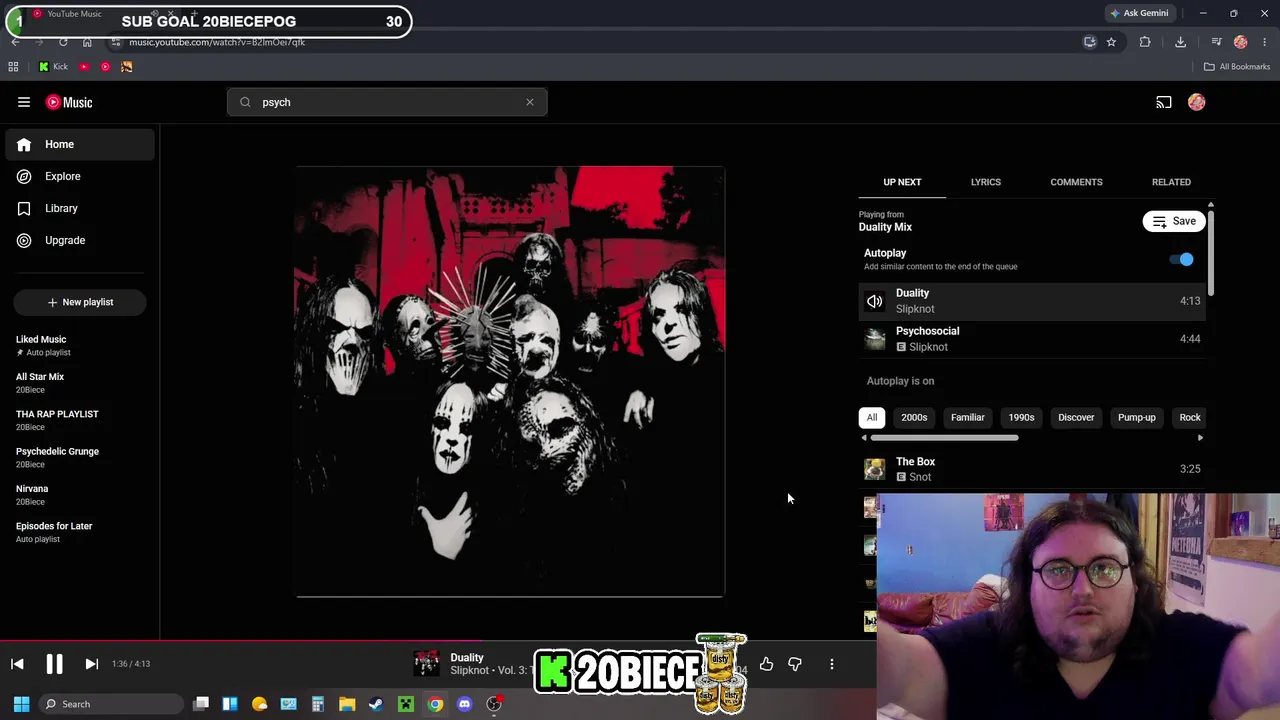Filter autoplay by Pump-up
Viewport: 1280px width, 720px height.
coord(1137,417)
